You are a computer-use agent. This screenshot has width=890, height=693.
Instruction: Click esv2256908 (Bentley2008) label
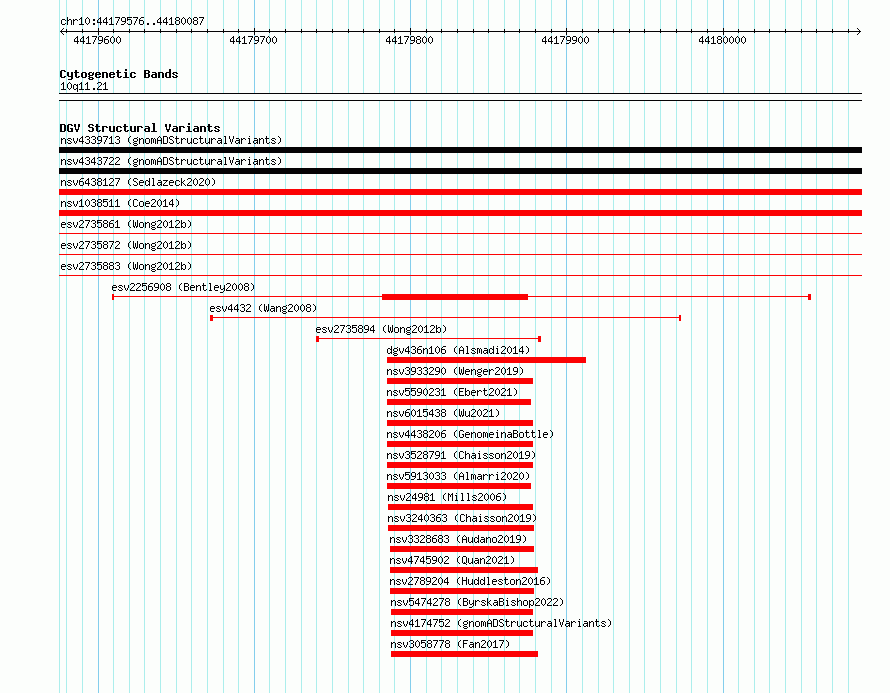pos(183,287)
